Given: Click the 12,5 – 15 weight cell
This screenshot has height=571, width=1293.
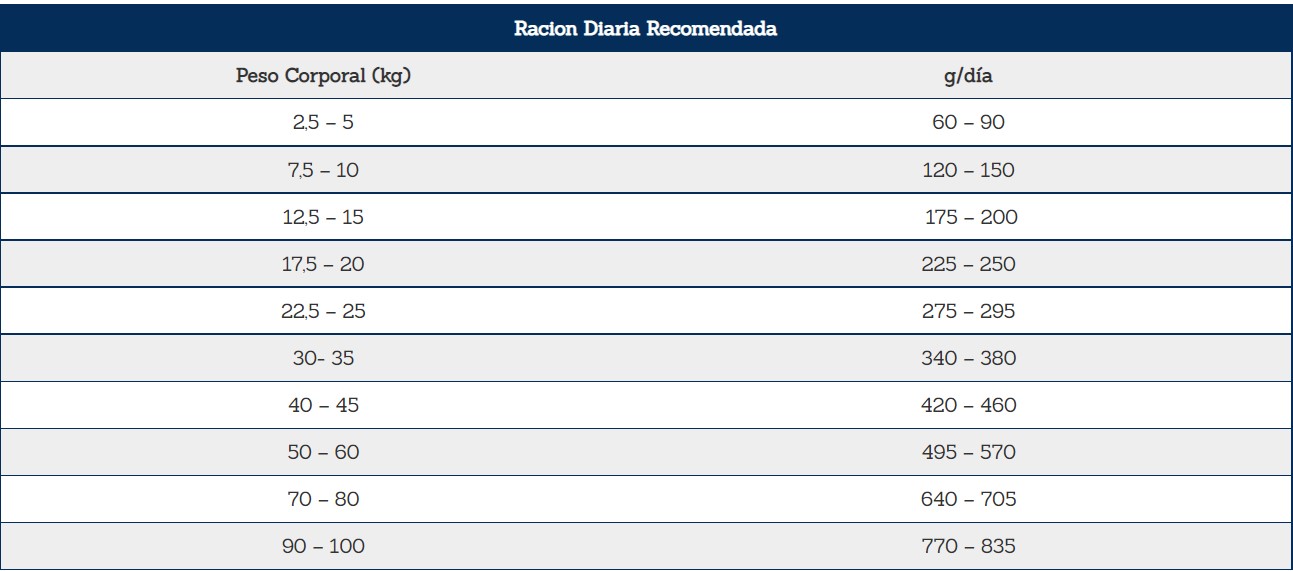Looking at the screenshot, I should [325, 217].
